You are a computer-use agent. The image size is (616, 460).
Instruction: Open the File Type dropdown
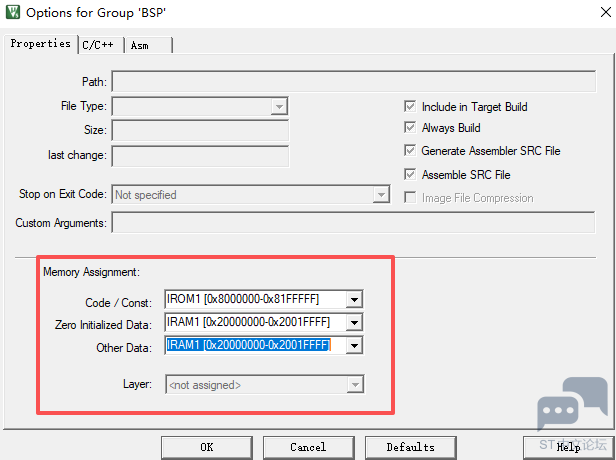pos(279,107)
